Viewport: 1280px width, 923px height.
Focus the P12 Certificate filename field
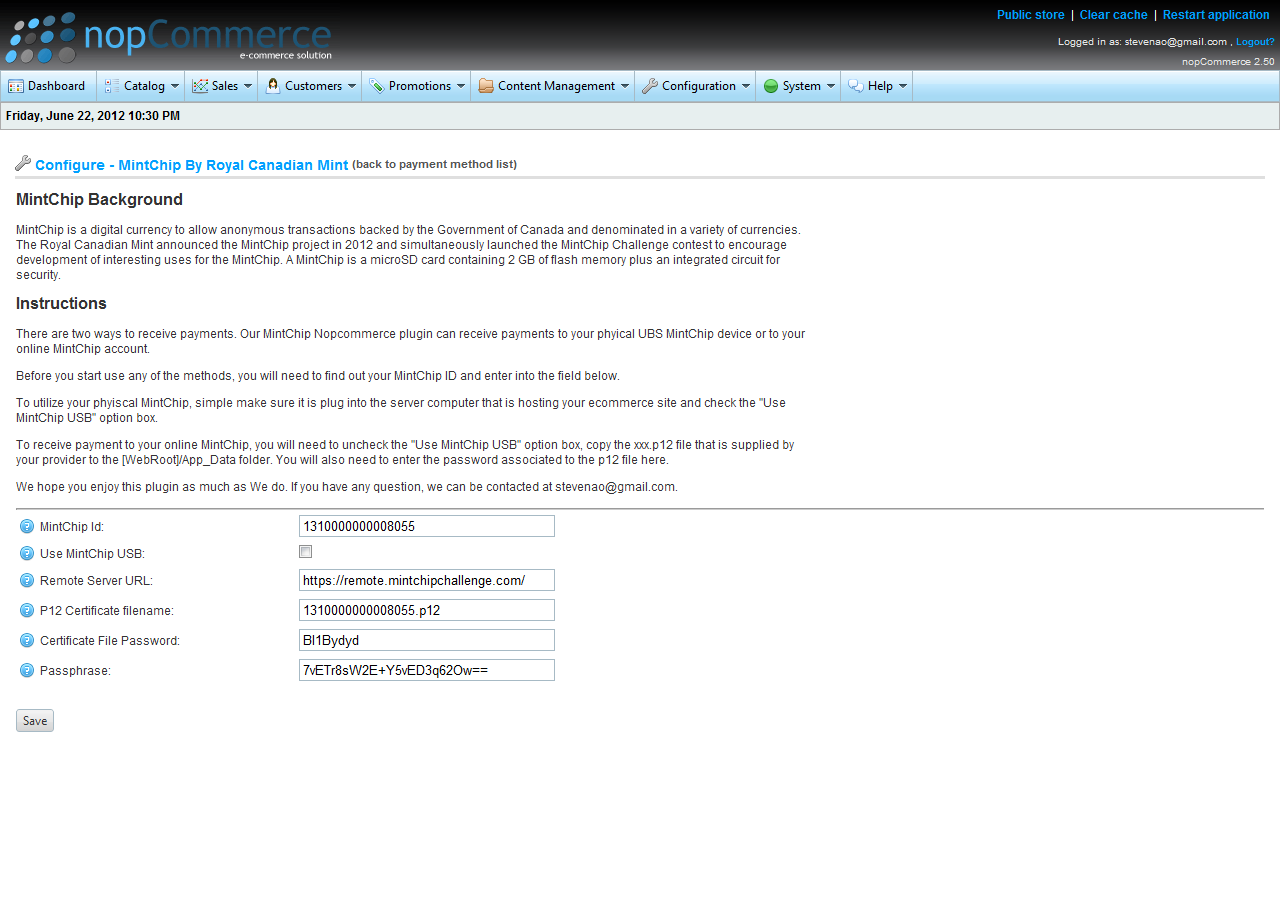427,610
